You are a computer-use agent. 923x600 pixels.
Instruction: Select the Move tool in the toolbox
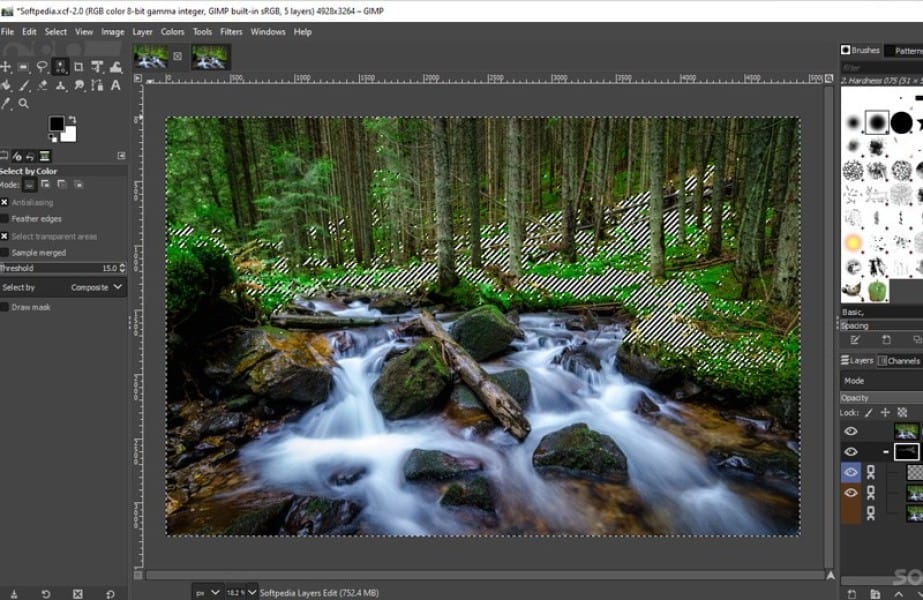pos(7,67)
